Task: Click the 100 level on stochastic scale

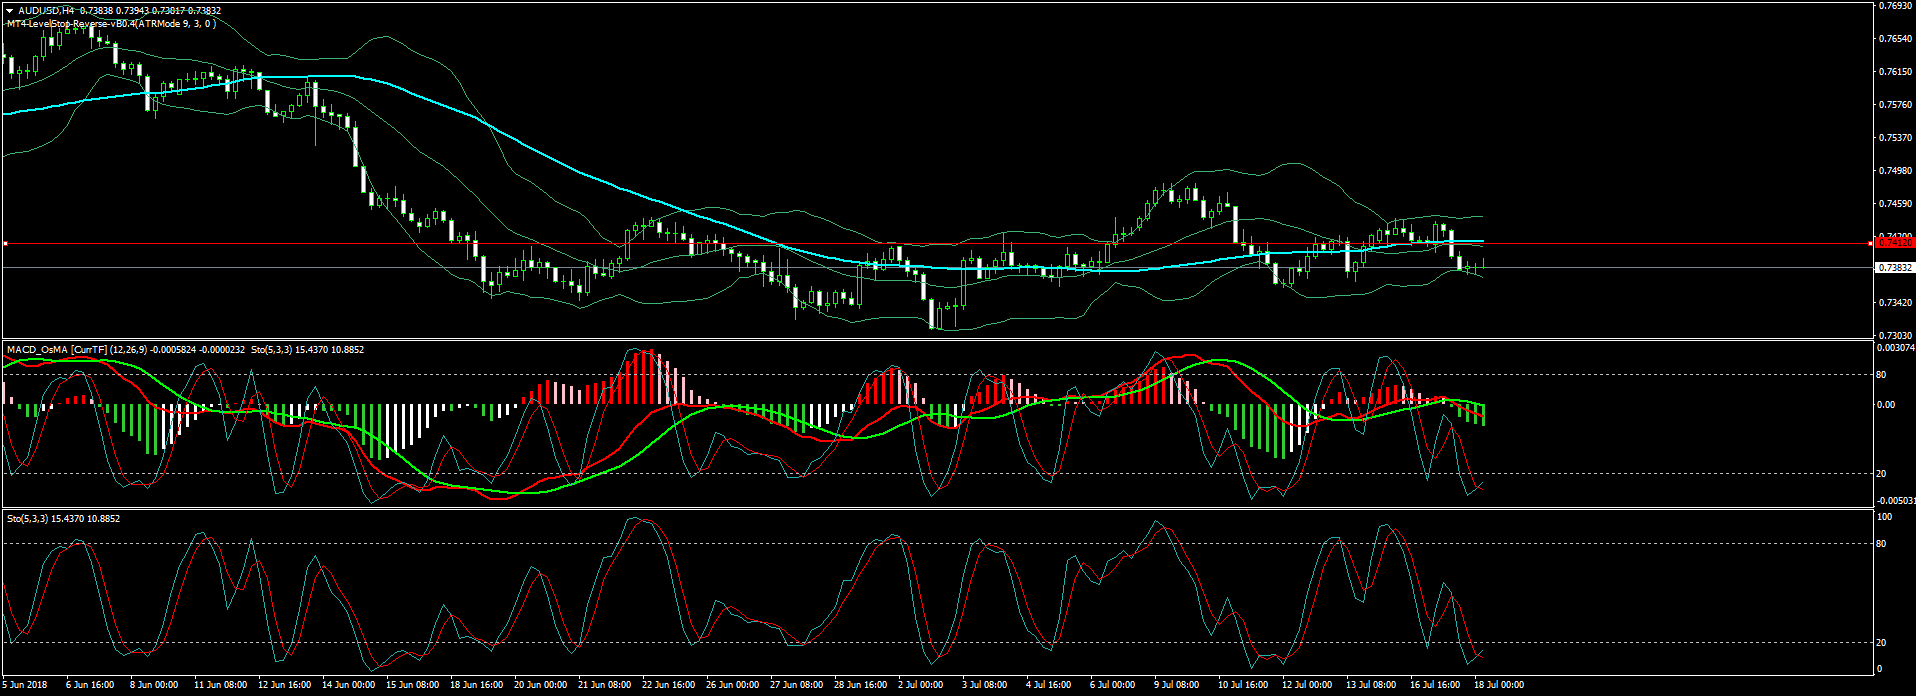Action: coord(1884,517)
